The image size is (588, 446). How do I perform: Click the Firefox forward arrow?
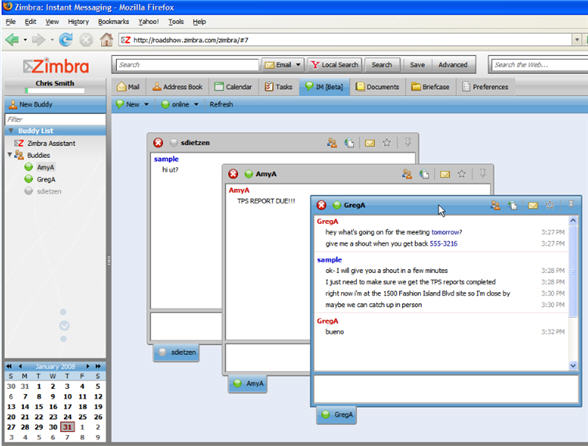click(x=39, y=39)
